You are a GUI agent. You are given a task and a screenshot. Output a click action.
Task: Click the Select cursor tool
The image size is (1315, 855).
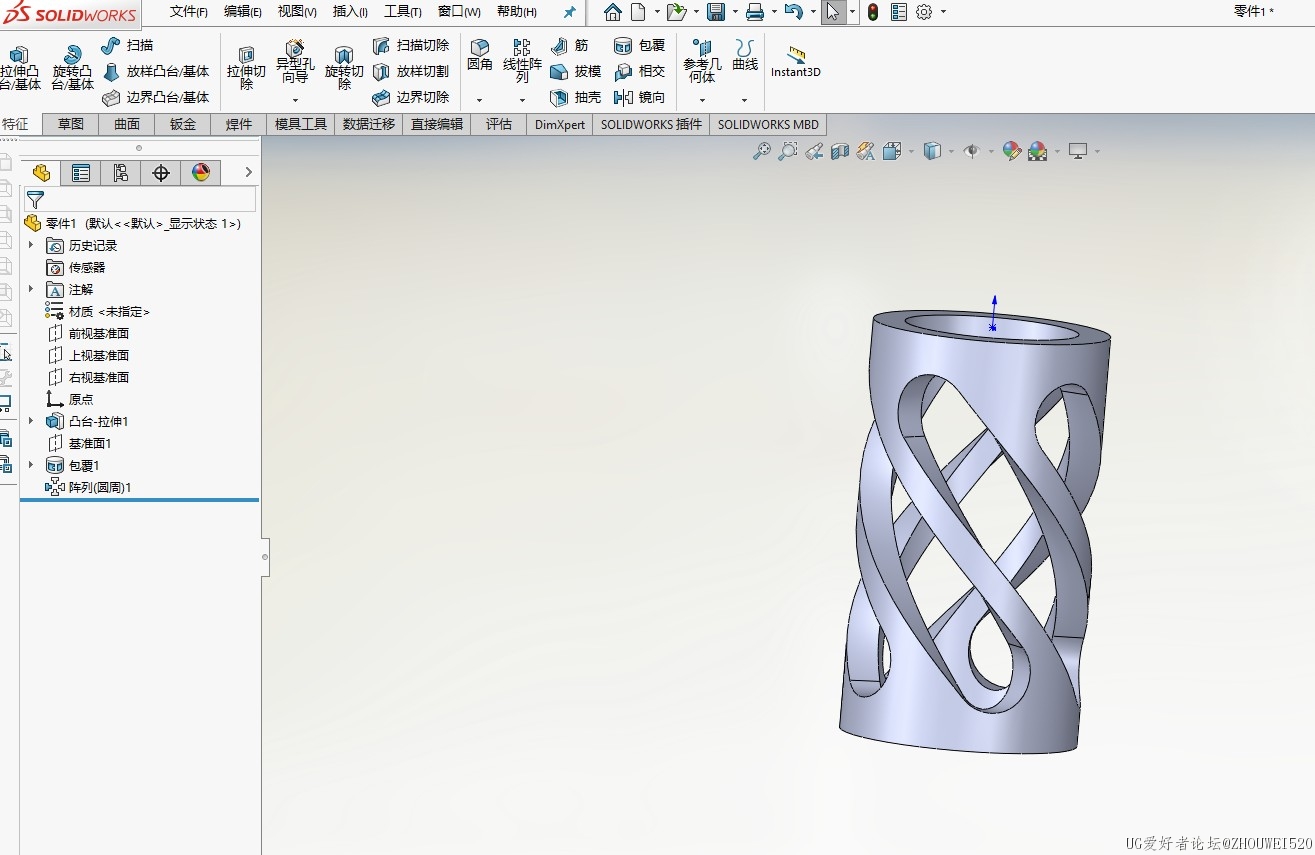click(x=834, y=12)
